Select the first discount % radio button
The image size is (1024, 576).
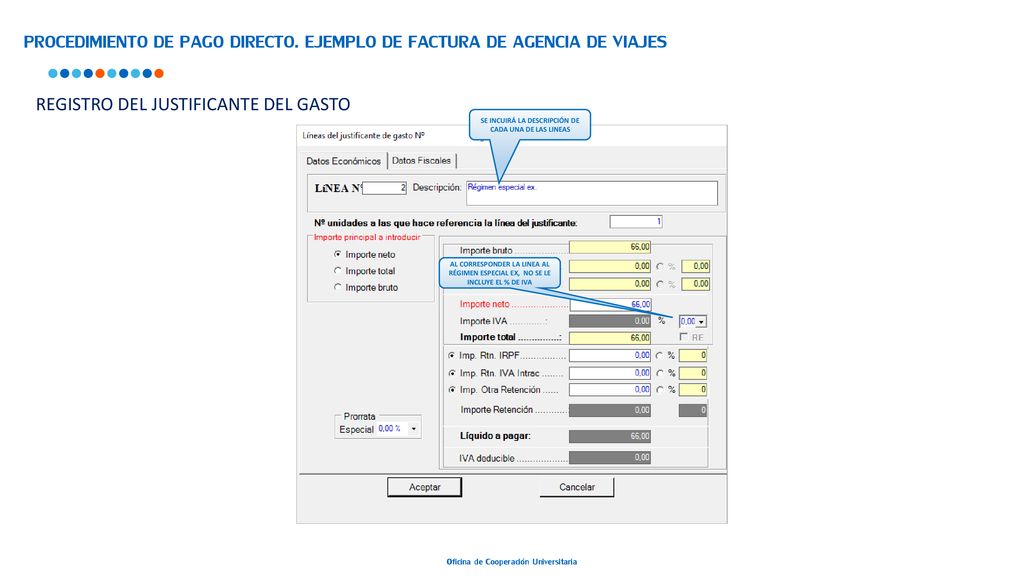point(660,266)
